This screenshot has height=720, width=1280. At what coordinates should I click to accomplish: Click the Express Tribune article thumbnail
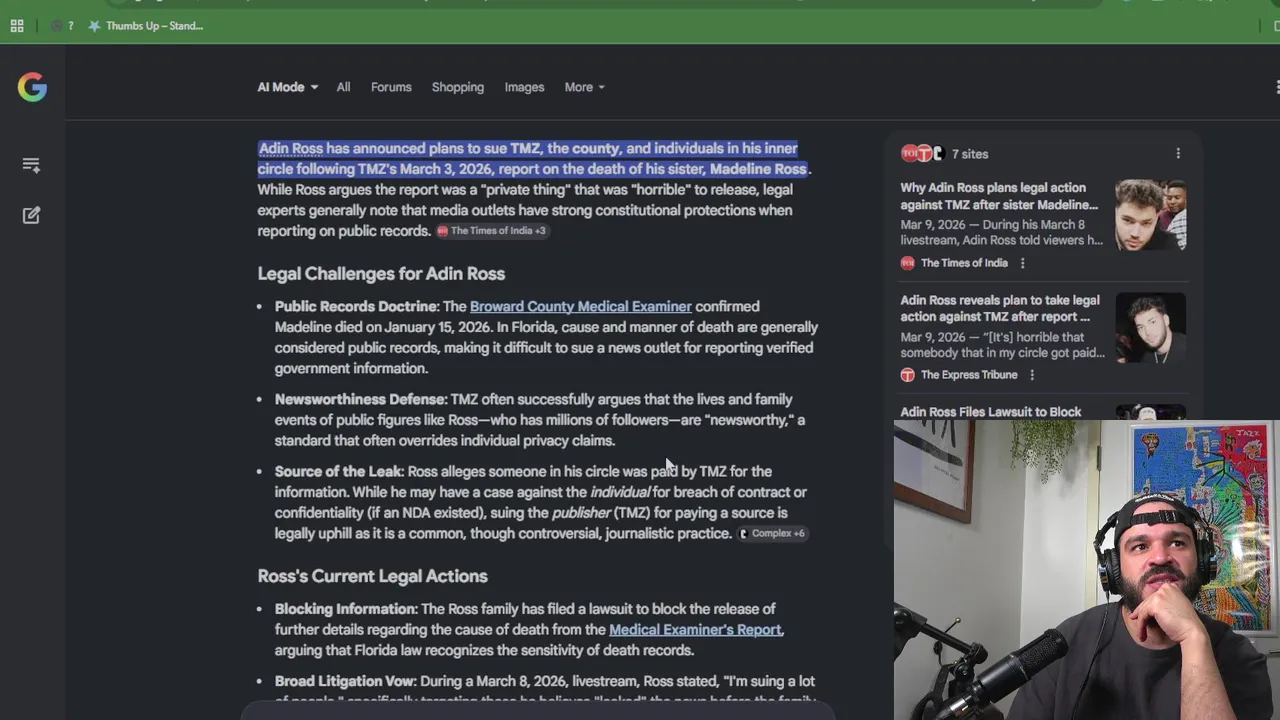[1150, 327]
